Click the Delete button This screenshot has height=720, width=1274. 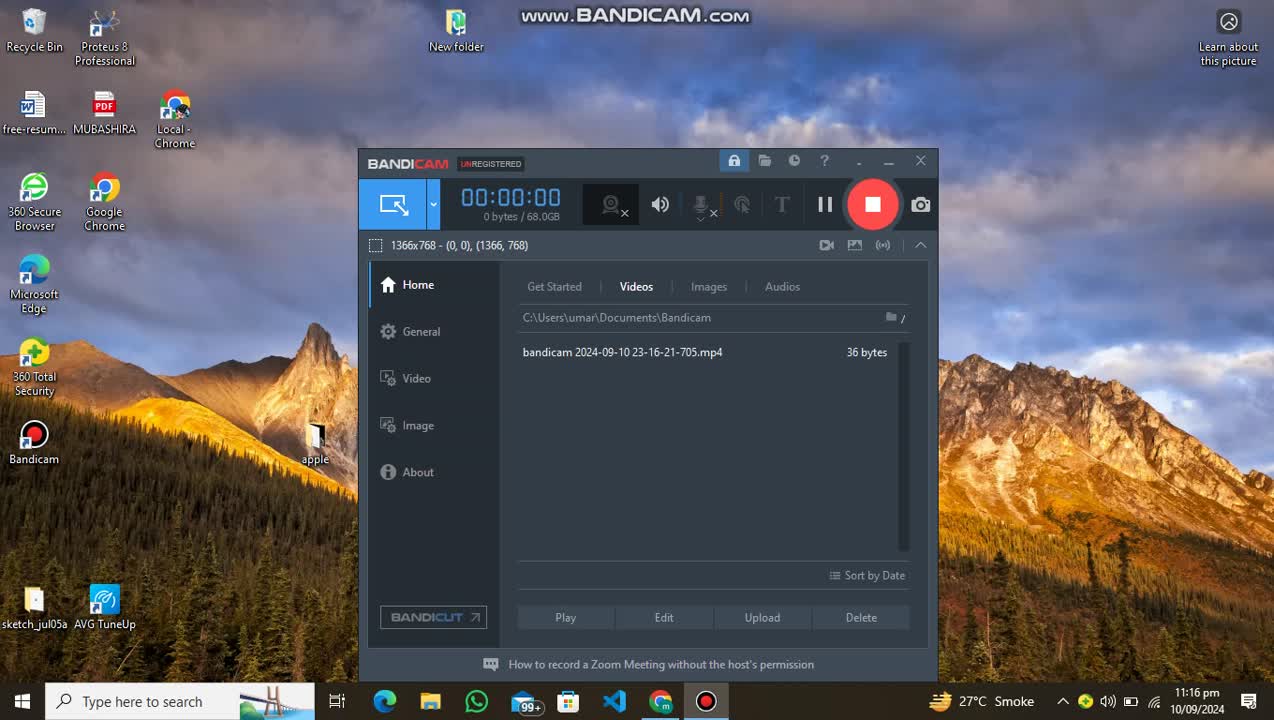(861, 618)
